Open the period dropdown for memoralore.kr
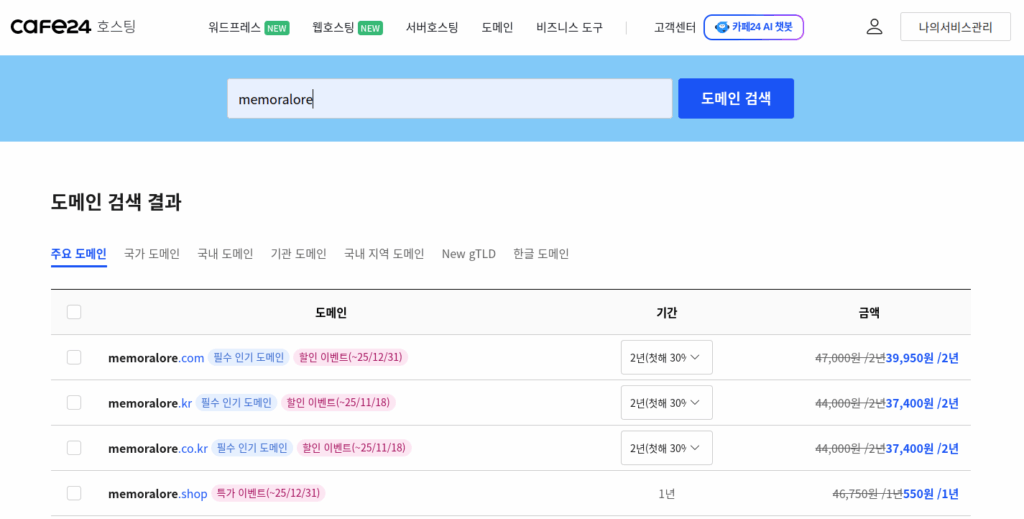 click(x=666, y=402)
